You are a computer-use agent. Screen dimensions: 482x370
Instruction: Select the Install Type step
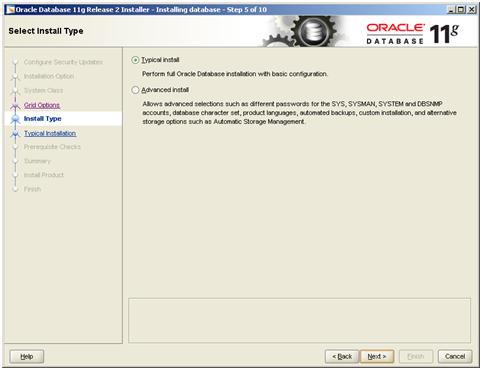click(x=43, y=119)
